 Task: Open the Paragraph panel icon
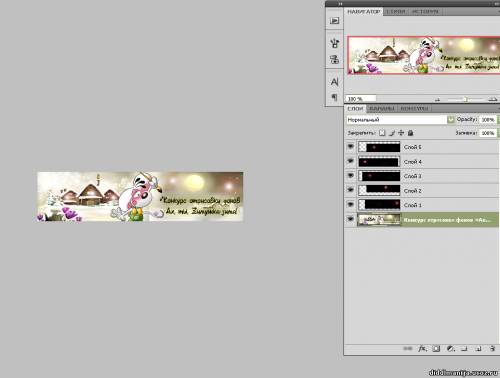point(334,97)
